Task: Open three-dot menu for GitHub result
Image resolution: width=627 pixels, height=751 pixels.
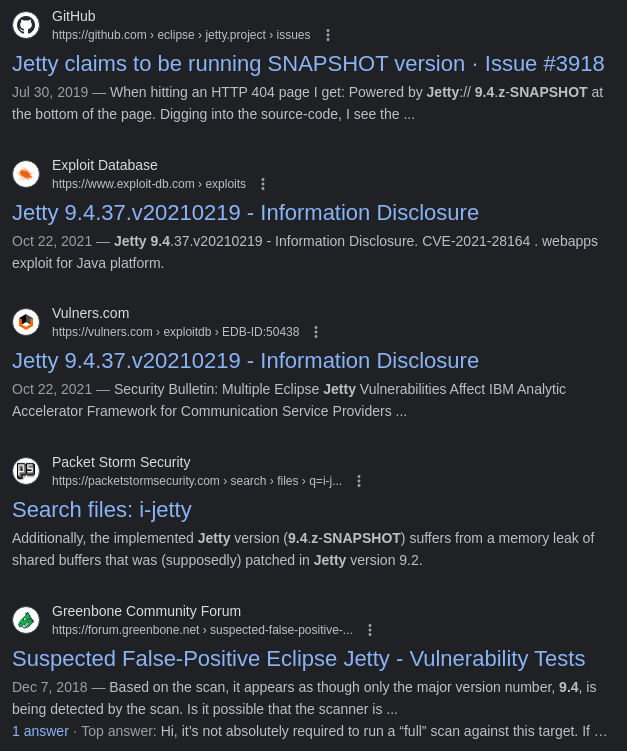Action: pos(328,35)
